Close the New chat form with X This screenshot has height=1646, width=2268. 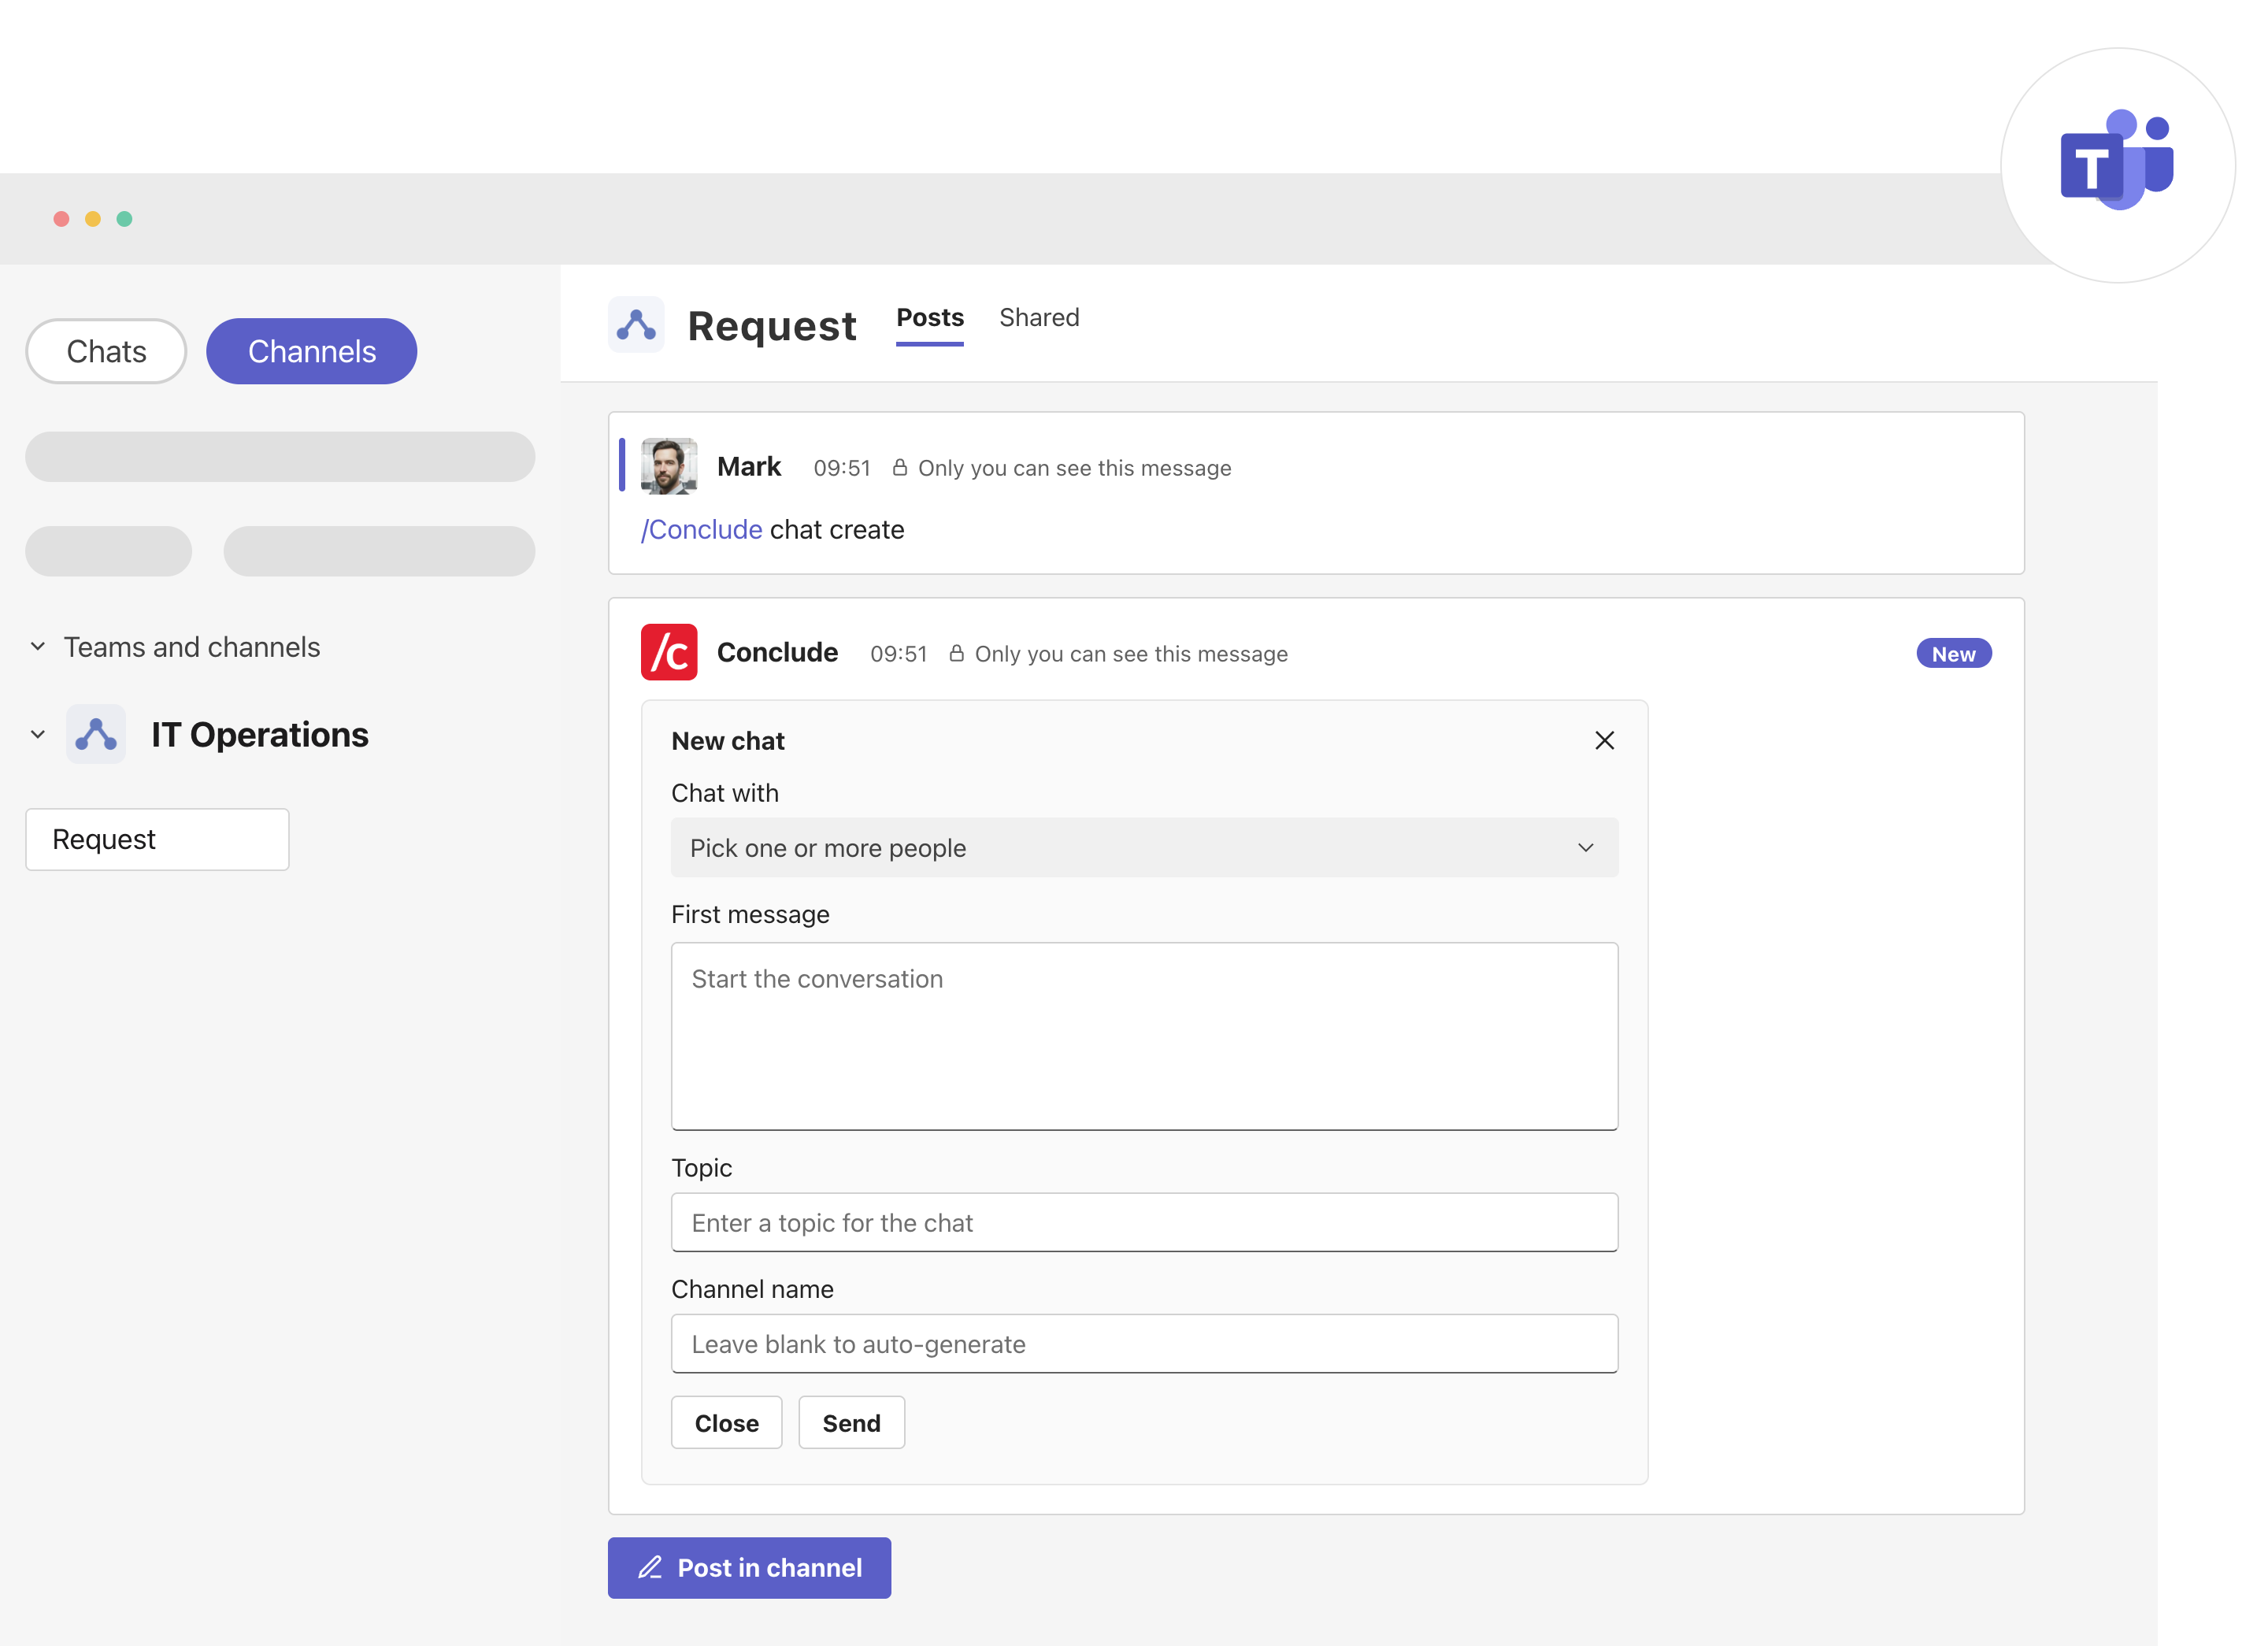[1604, 740]
